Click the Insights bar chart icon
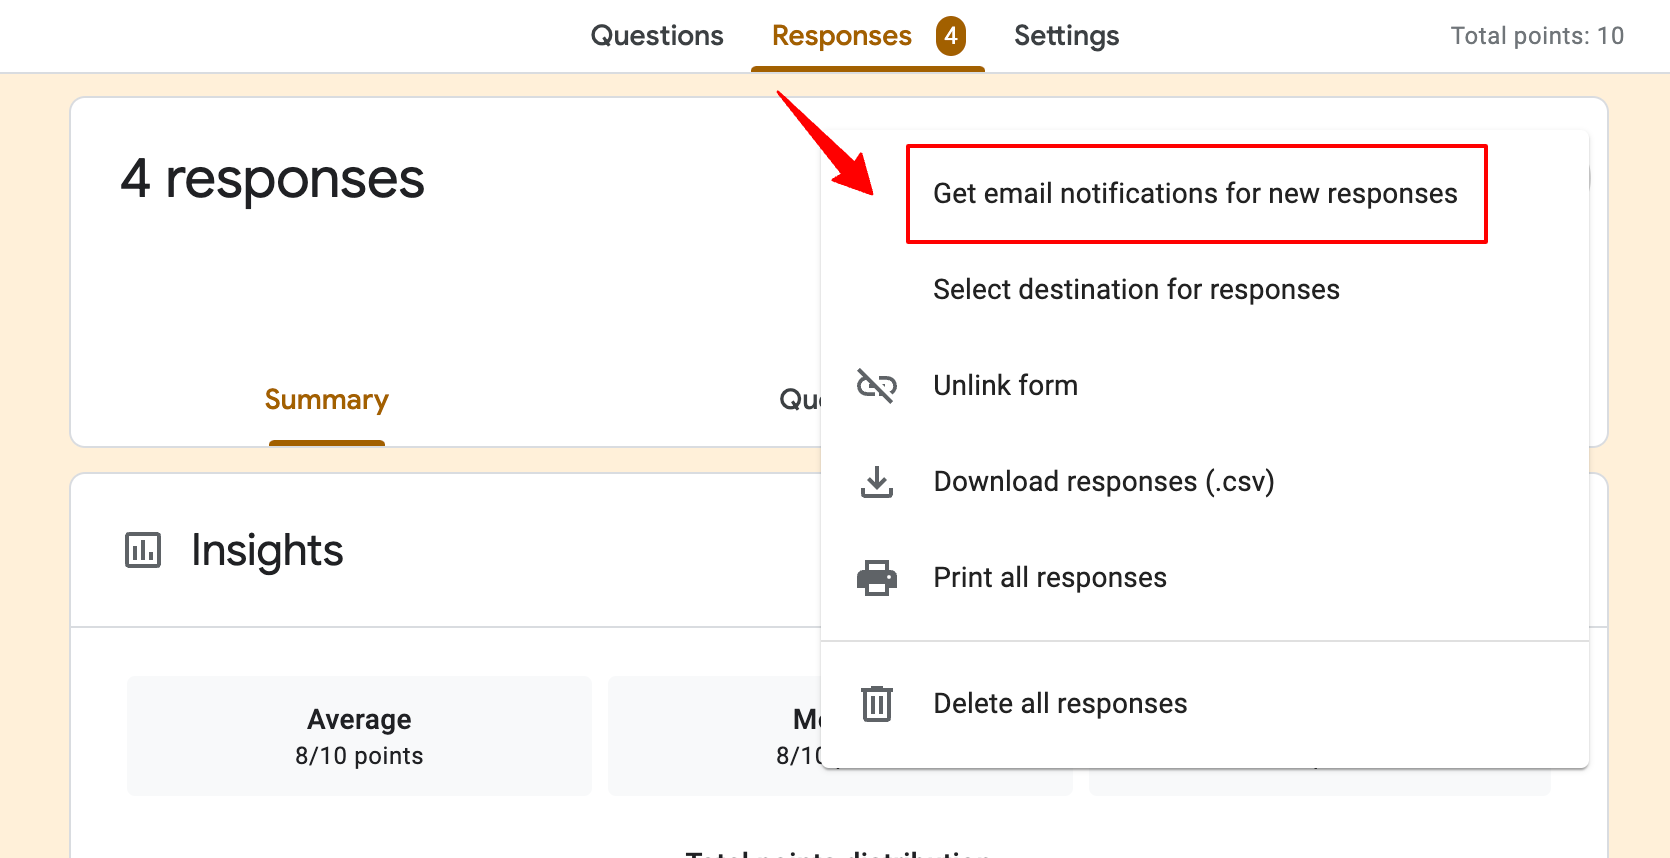1670x858 pixels. point(142,550)
